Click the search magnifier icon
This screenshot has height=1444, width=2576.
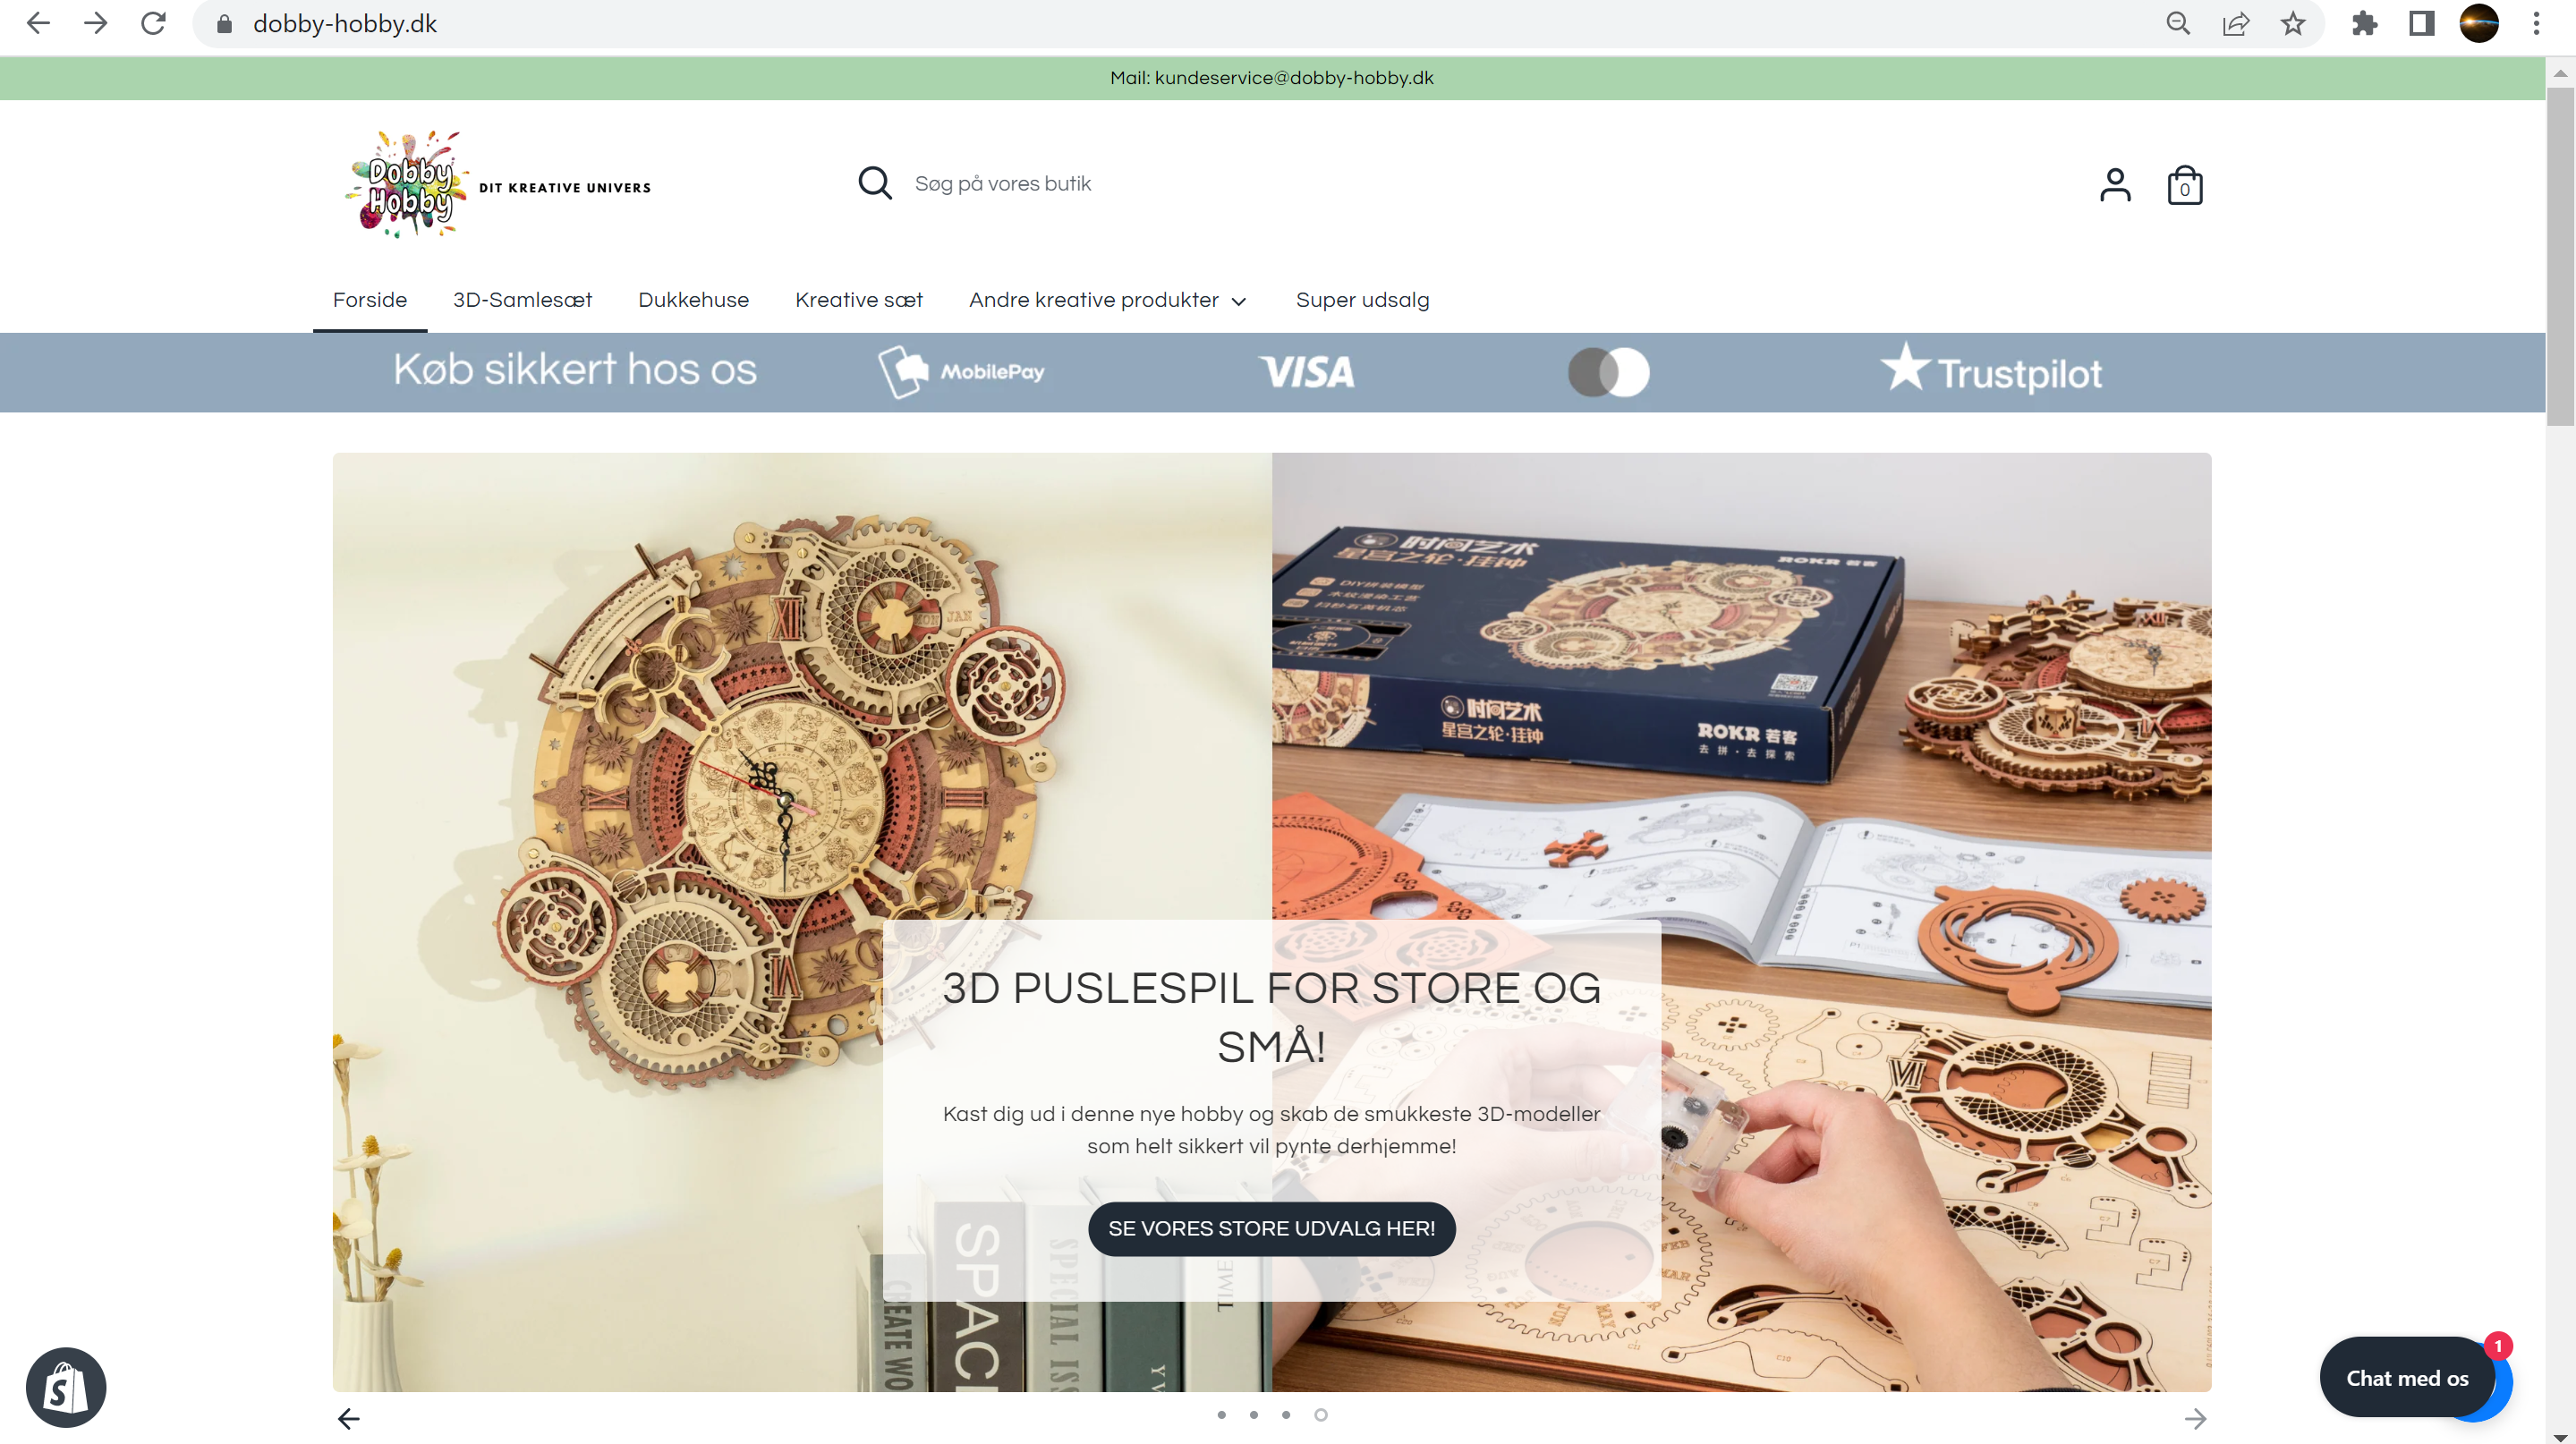click(875, 183)
